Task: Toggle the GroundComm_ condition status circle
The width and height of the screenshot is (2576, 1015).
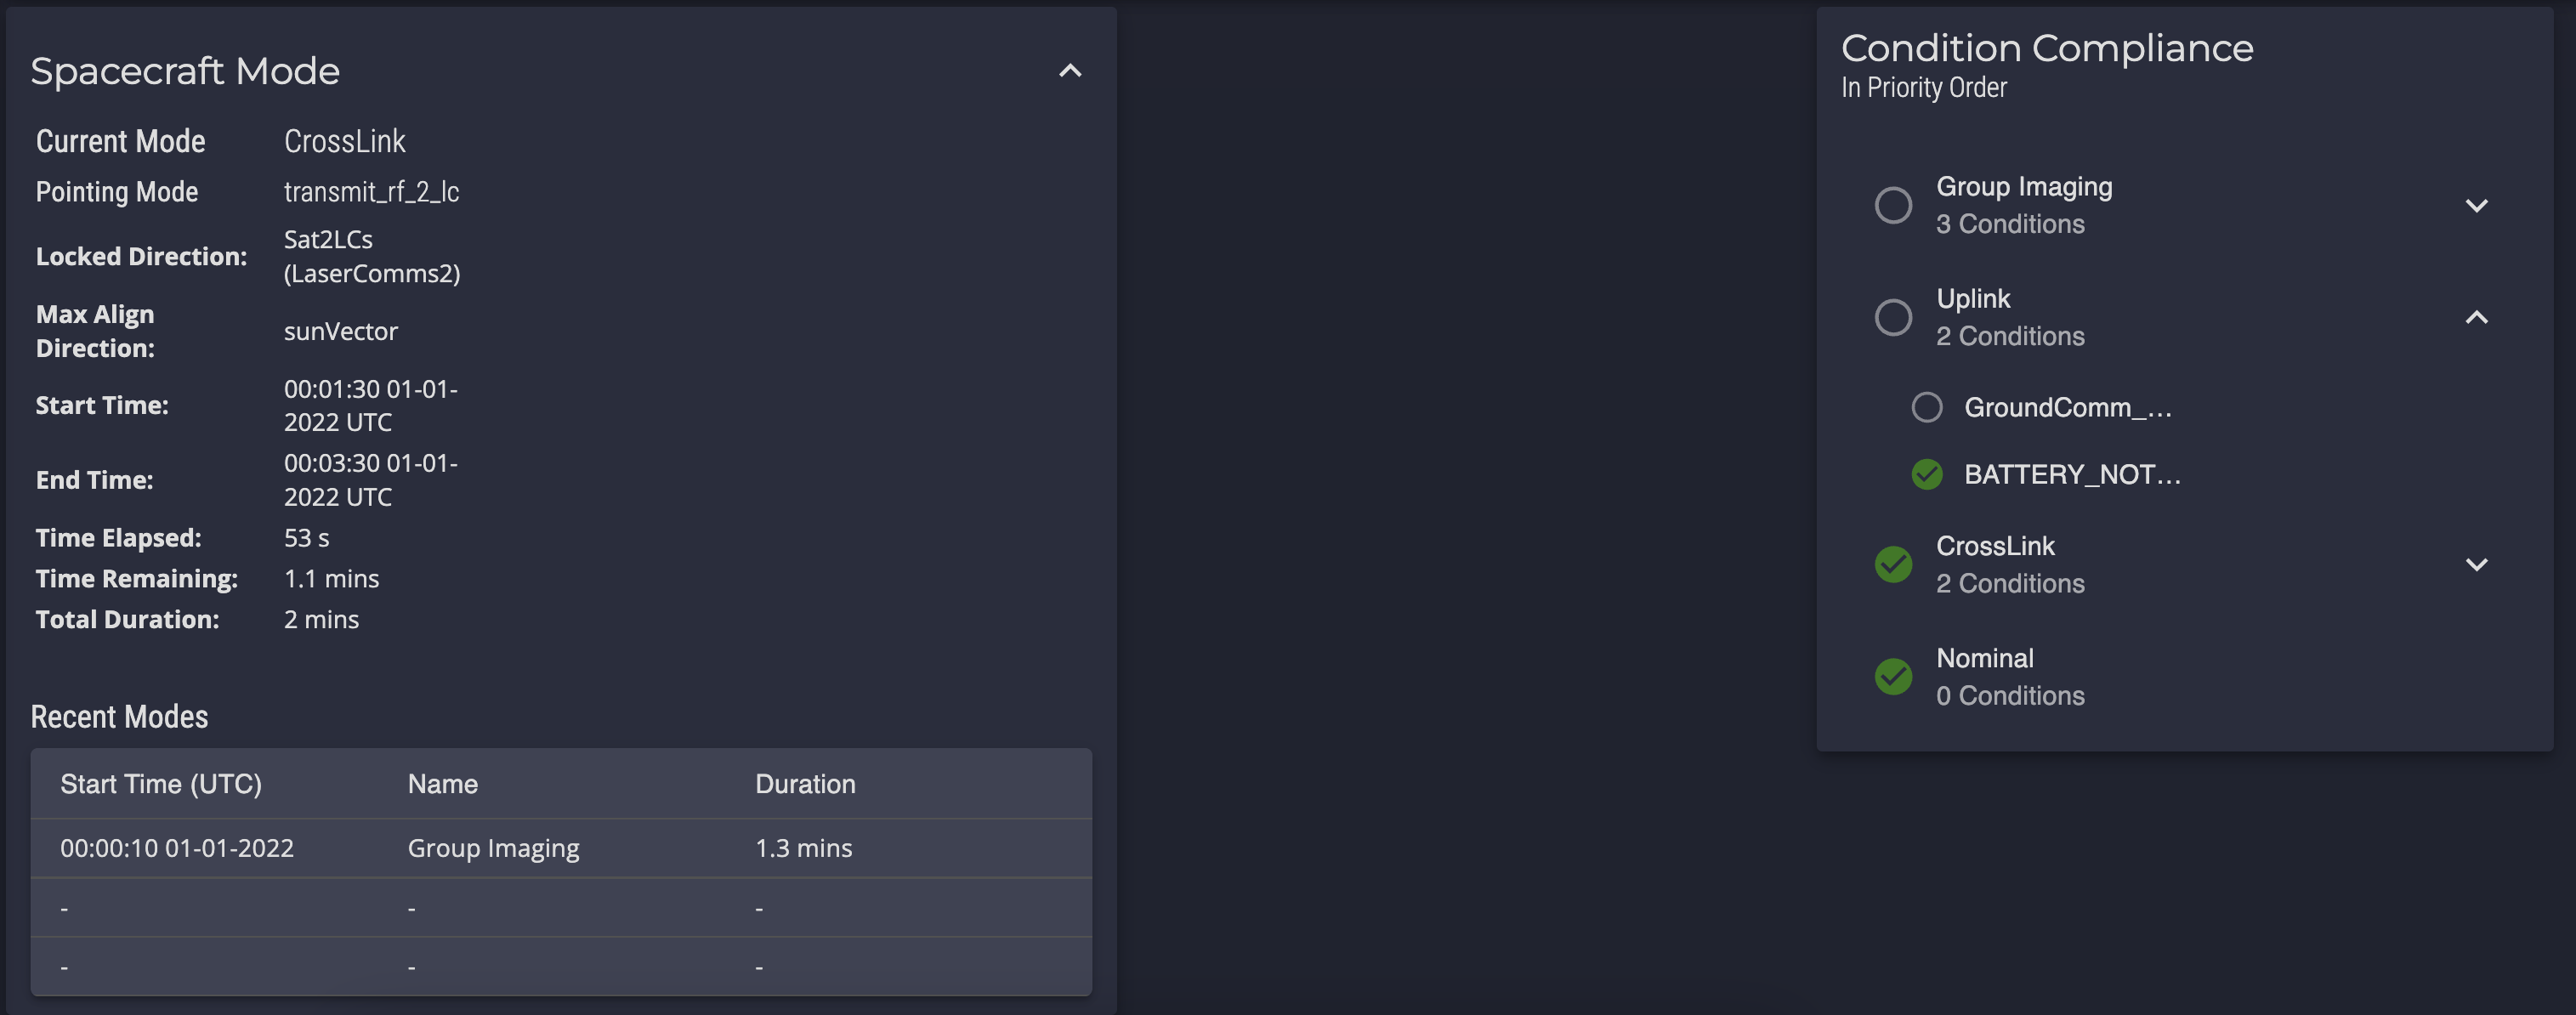Action: click(x=1927, y=405)
